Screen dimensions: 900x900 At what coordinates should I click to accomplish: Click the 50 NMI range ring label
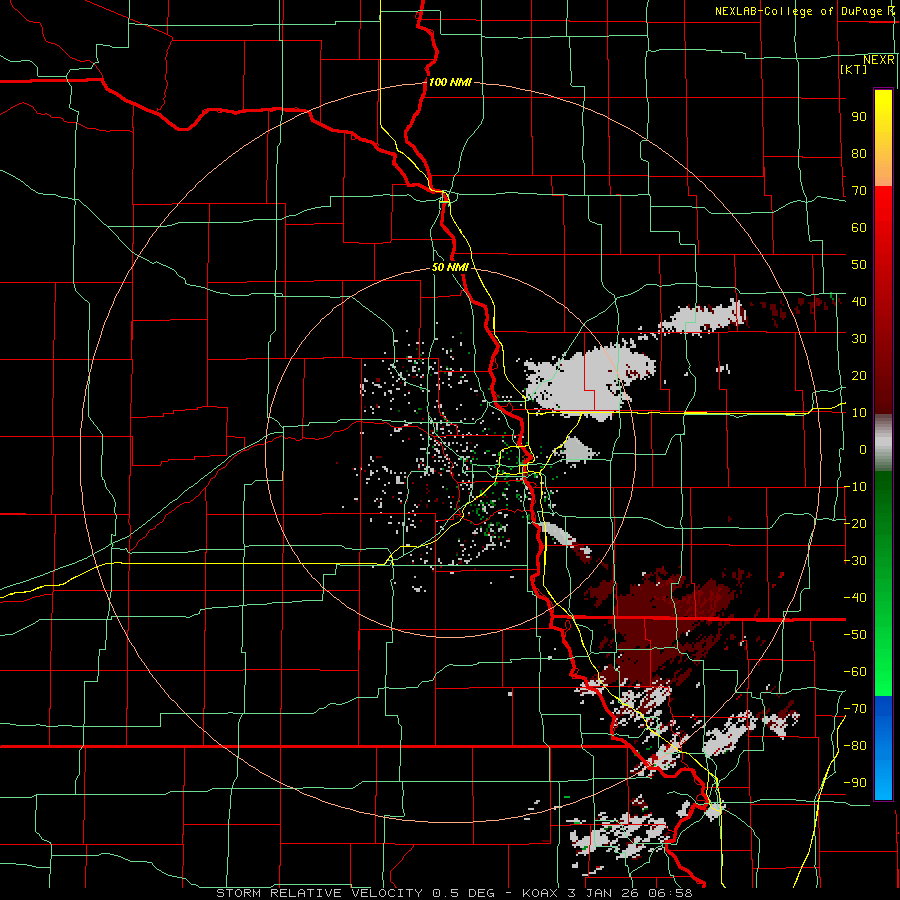click(450, 267)
